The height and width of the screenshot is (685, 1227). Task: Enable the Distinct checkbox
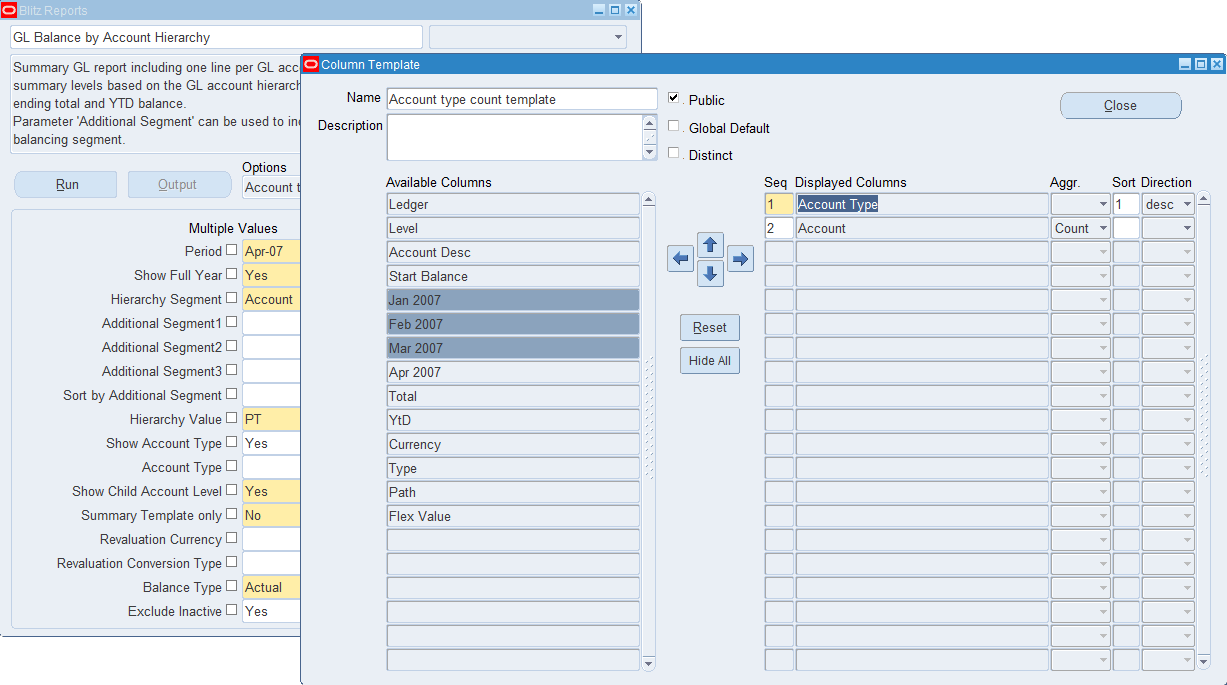tap(675, 154)
